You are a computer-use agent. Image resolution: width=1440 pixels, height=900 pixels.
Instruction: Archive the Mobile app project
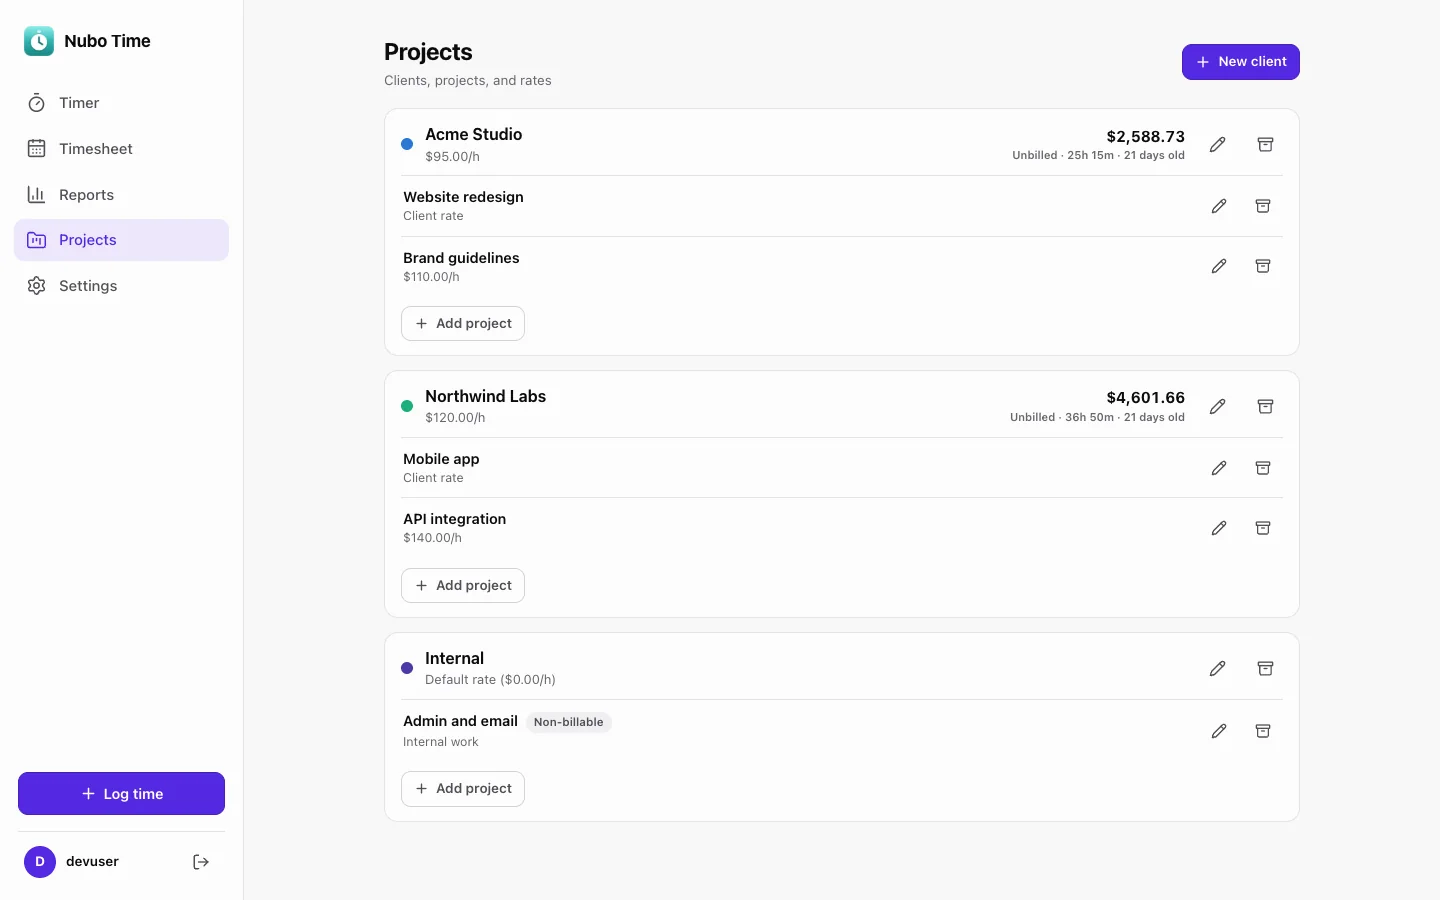tap(1263, 468)
